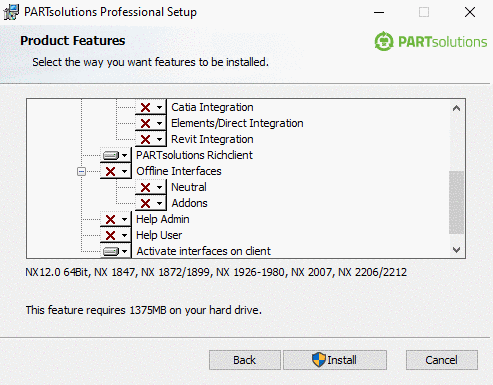493x385 pixels.
Task: Select Revit Integration label
Action: 212,139
